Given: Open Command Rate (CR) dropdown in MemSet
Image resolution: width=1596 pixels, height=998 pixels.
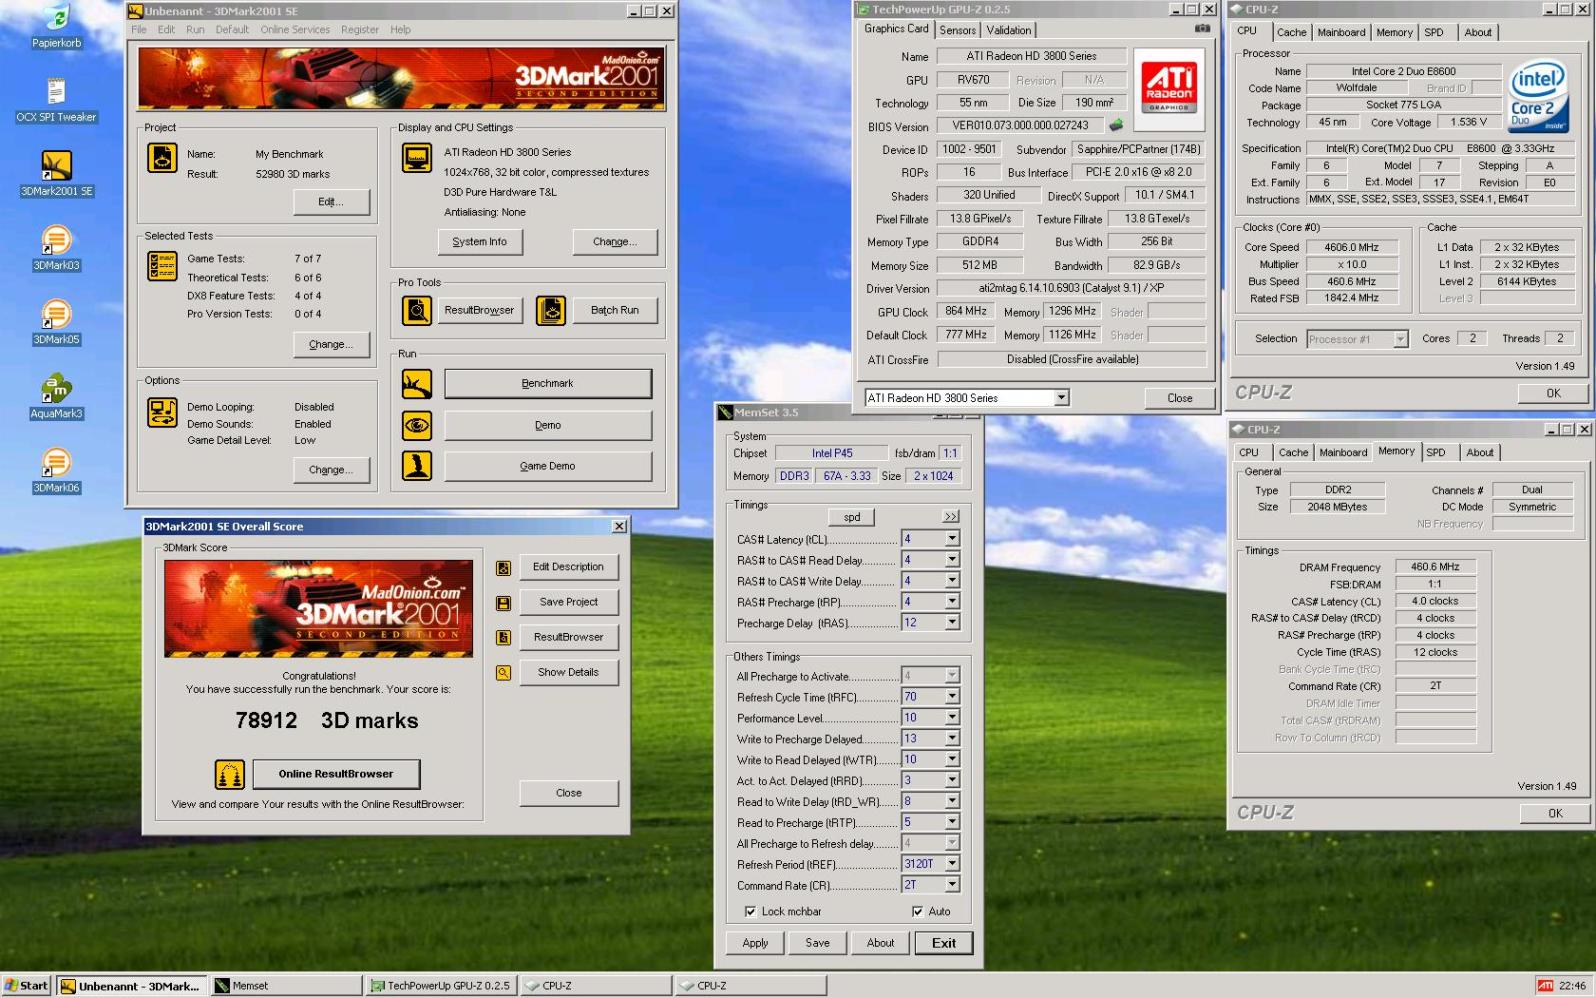Looking at the screenshot, I should 952,885.
